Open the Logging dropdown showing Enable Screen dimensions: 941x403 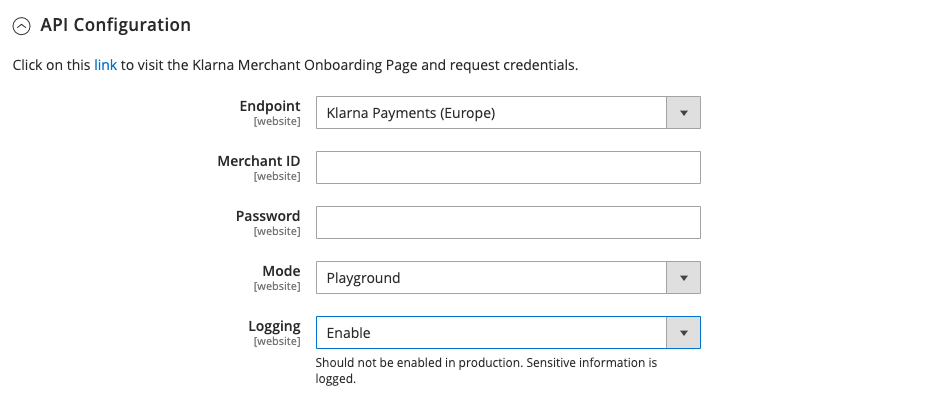pos(508,333)
